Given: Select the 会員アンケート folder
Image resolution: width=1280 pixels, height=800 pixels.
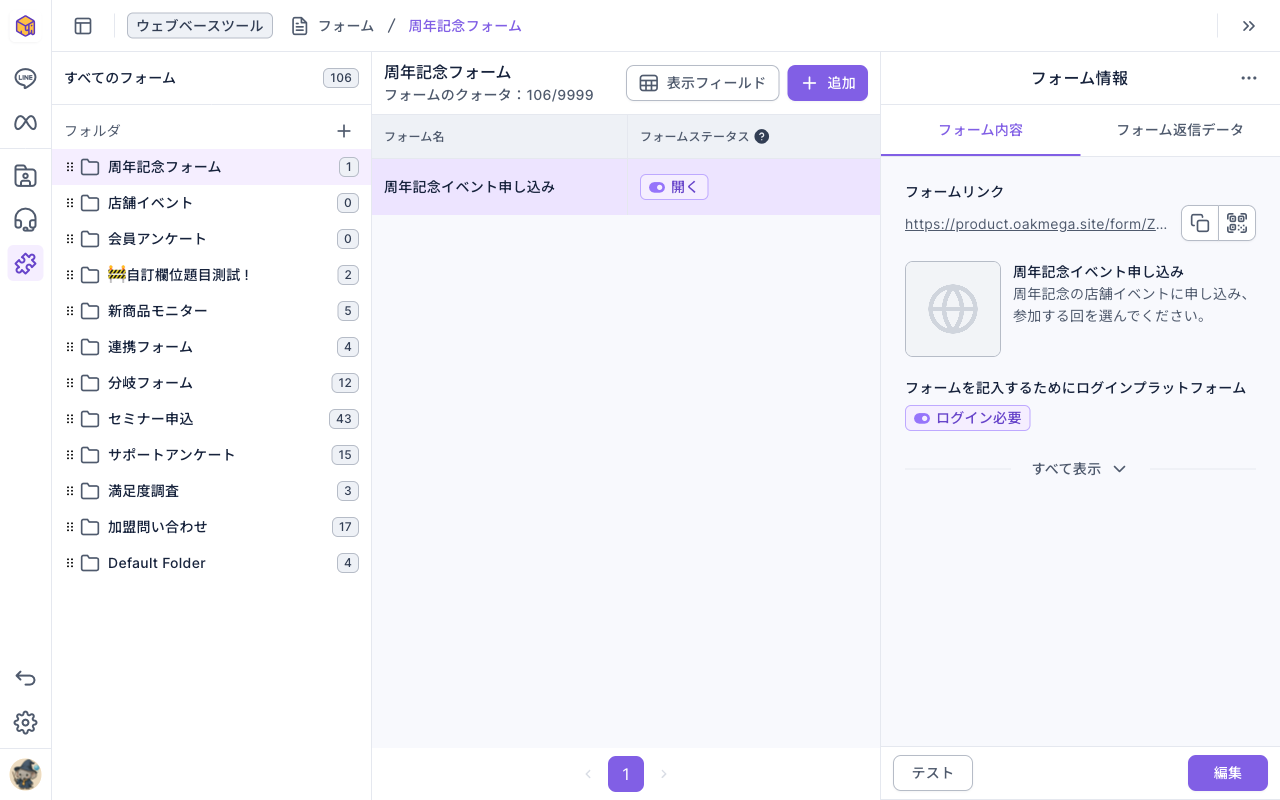Looking at the screenshot, I should tap(211, 239).
